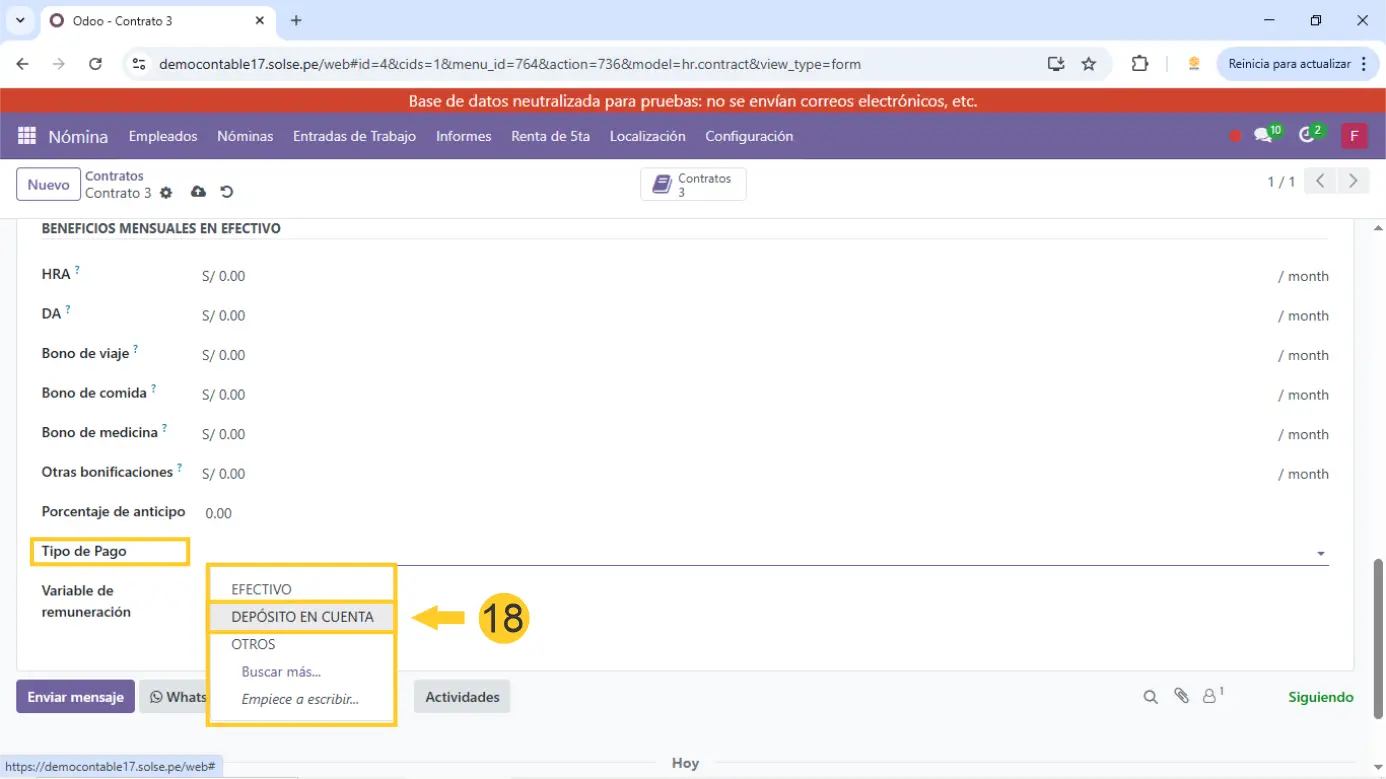The image size is (1386, 779).
Task: Click the Nuevo button
Action: pyautogui.click(x=48, y=185)
